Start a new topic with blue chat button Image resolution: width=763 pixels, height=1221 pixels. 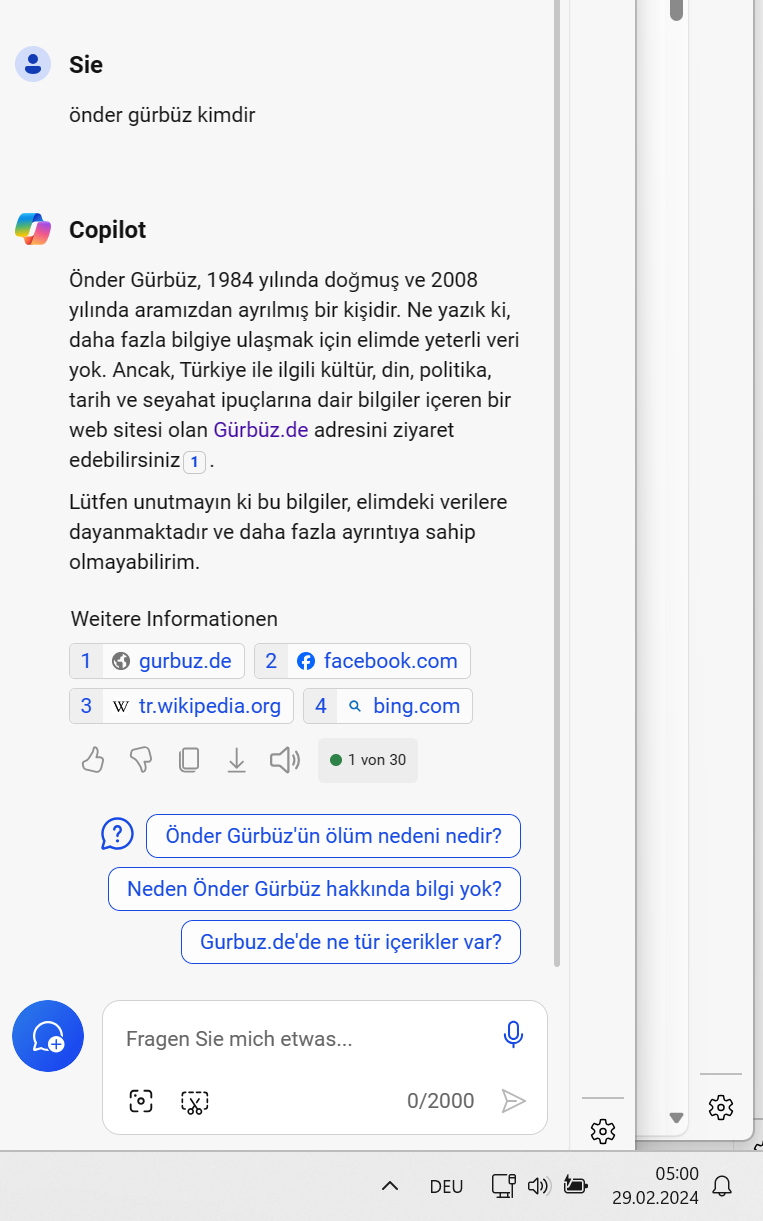[48, 1036]
